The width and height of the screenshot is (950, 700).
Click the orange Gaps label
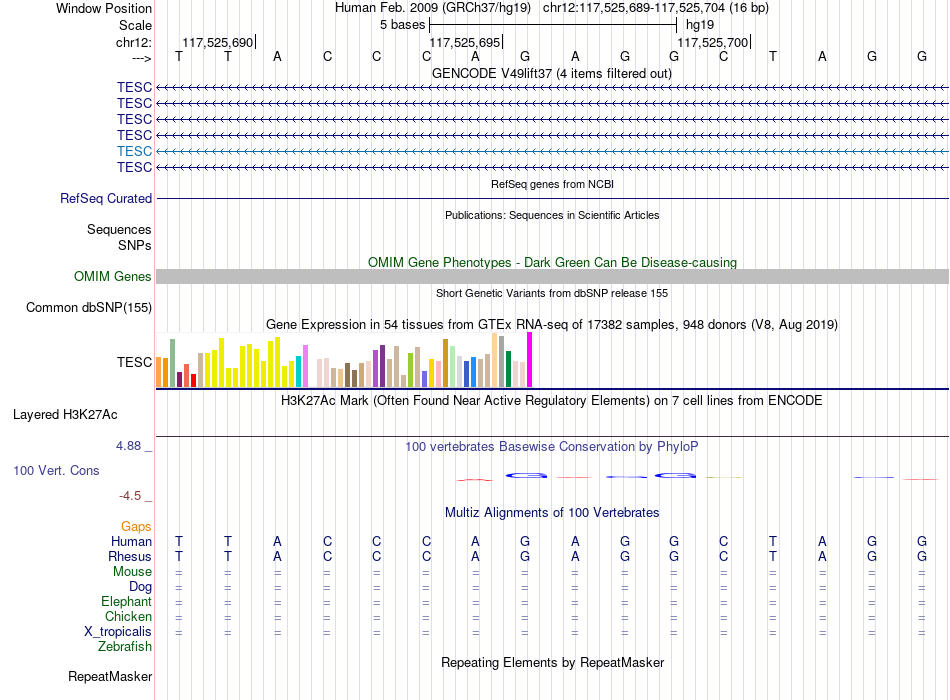[136, 527]
